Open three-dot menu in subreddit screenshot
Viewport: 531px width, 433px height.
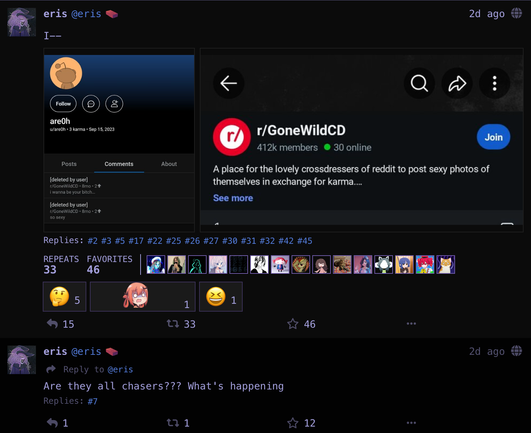(494, 83)
